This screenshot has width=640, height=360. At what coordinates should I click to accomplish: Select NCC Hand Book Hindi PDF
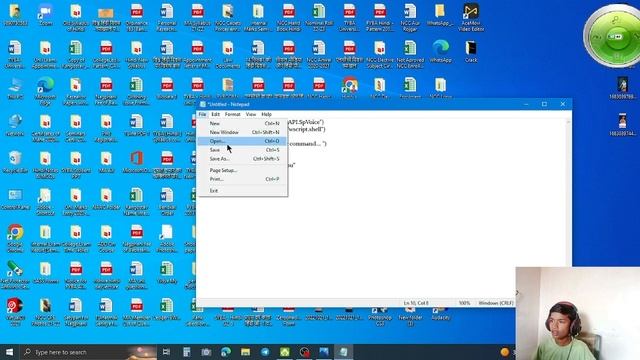pos(289,18)
